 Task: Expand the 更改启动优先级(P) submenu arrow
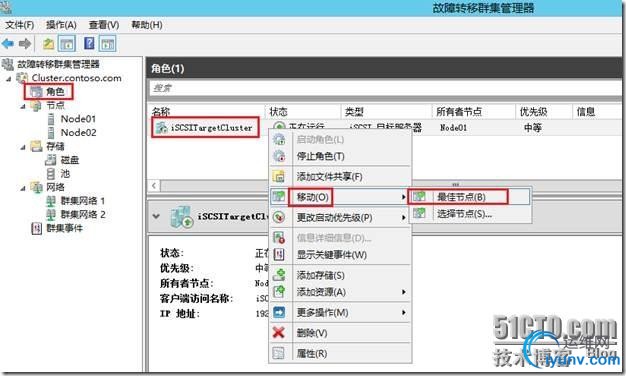tap(404, 218)
